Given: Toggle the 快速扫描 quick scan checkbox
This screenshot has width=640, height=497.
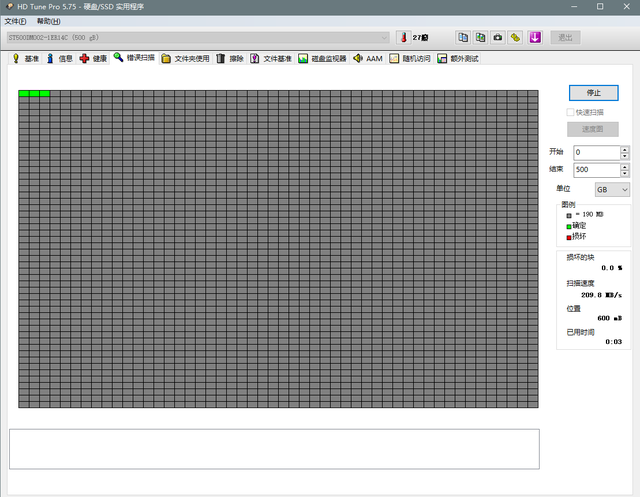Looking at the screenshot, I should click(570, 112).
